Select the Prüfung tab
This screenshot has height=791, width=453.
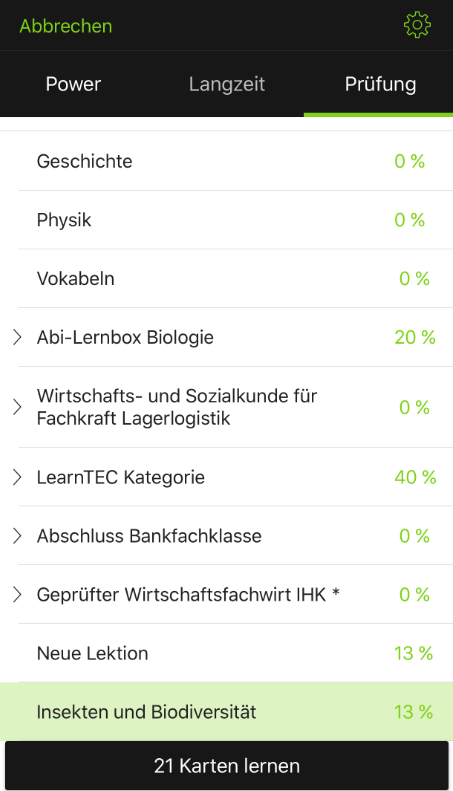click(x=380, y=84)
